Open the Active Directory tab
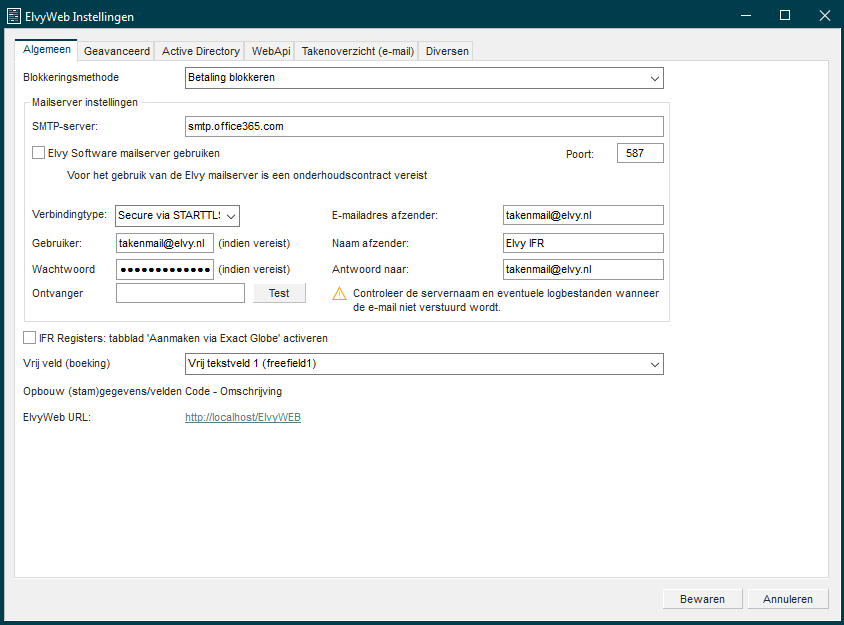 click(x=200, y=51)
